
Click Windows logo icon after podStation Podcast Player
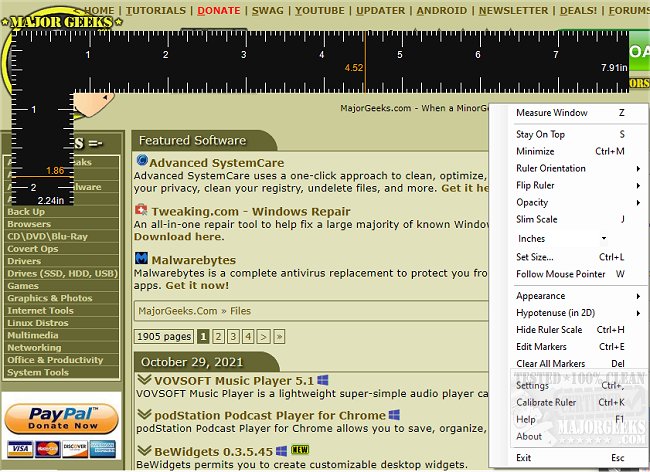pos(394,414)
